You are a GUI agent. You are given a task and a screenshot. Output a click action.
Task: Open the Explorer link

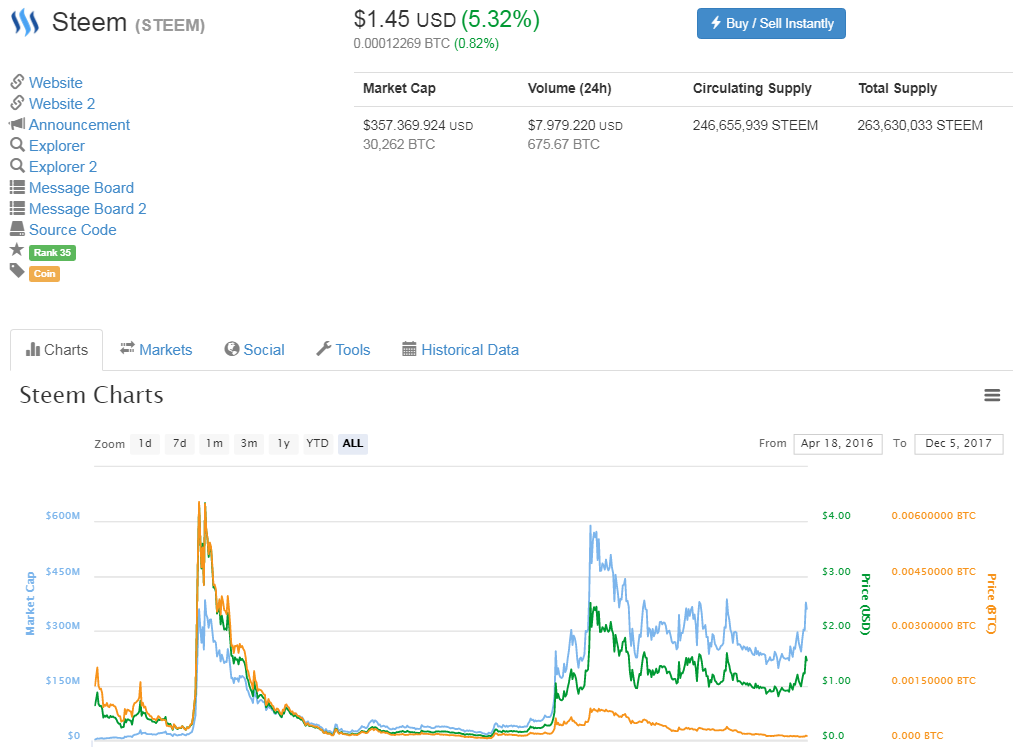tap(57, 146)
